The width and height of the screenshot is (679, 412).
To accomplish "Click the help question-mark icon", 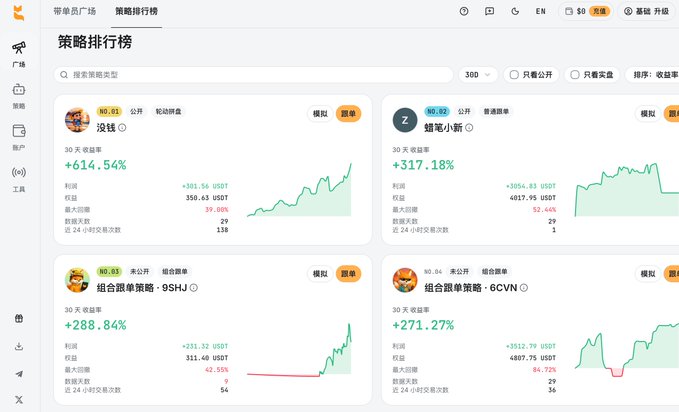I will click(x=464, y=12).
